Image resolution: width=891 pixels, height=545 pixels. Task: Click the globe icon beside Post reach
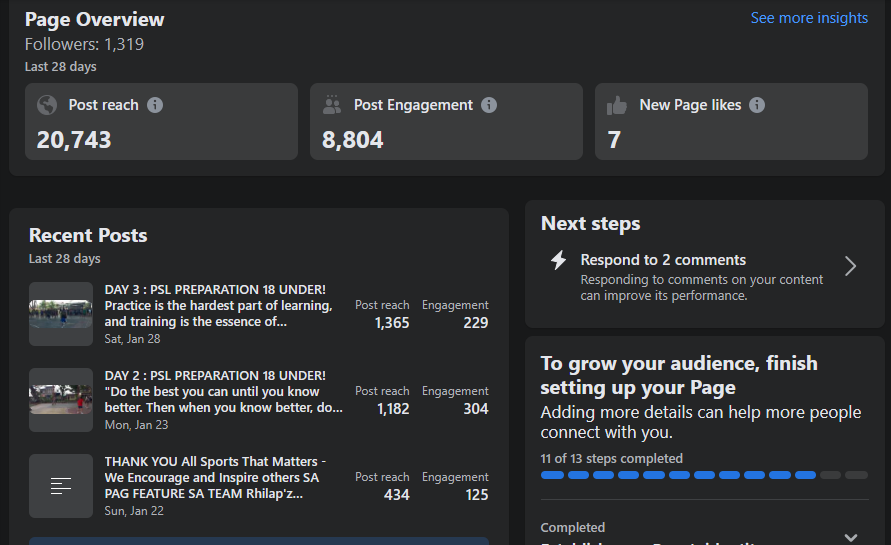coord(47,105)
